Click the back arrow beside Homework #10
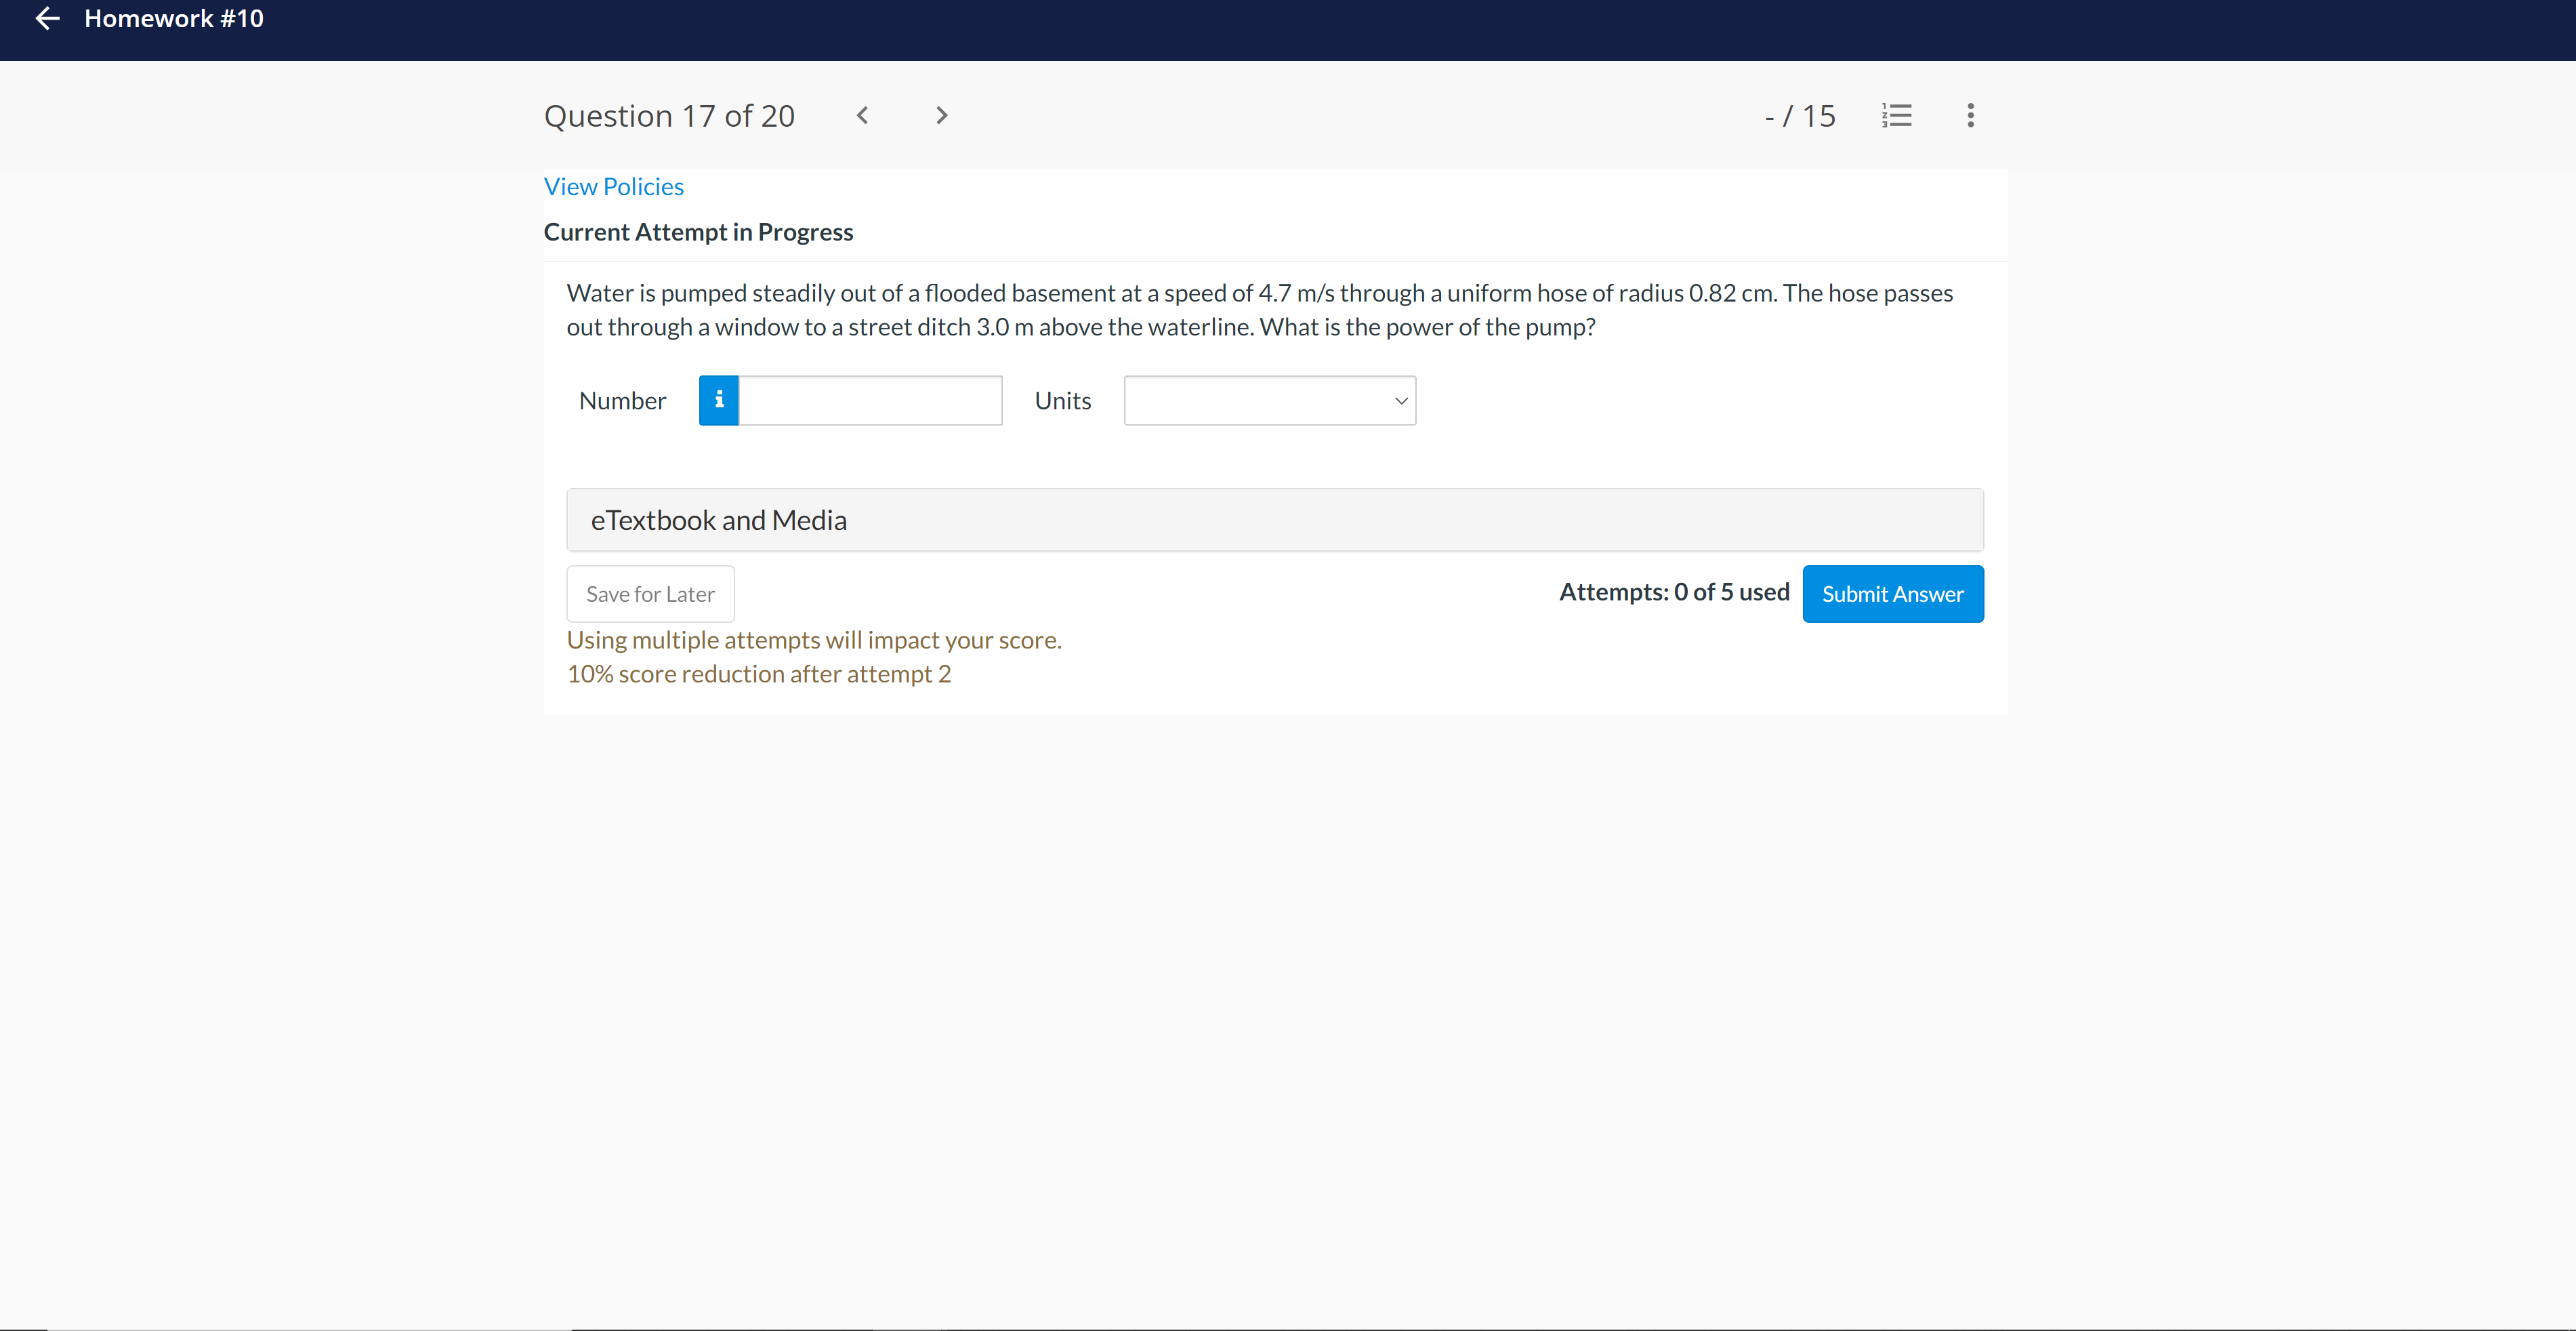Image resolution: width=2576 pixels, height=1331 pixels. click(x=47, y=19)
